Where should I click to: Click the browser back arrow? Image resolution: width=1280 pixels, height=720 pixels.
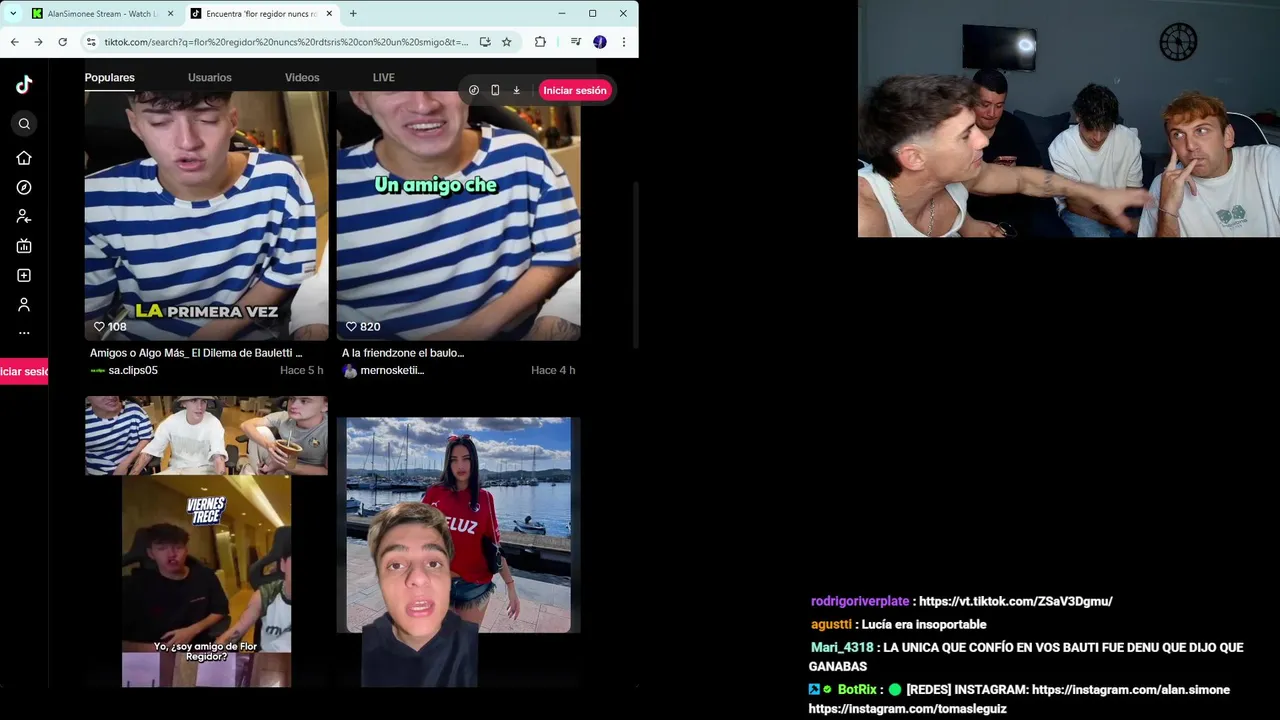[x=14, y=42]
